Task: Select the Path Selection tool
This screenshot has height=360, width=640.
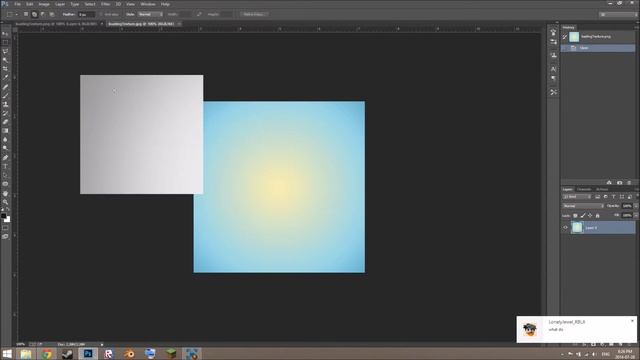Action: 5,175
